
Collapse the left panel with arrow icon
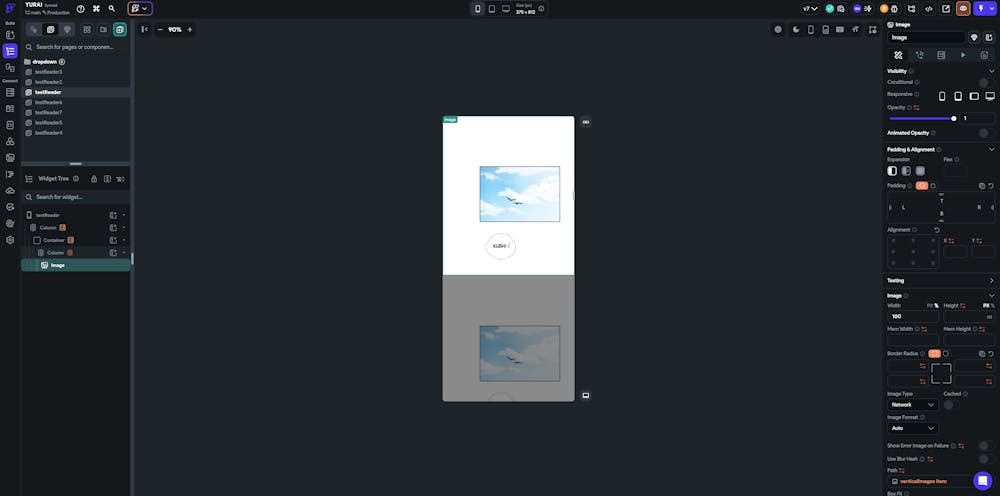click(x=145, y=29)
